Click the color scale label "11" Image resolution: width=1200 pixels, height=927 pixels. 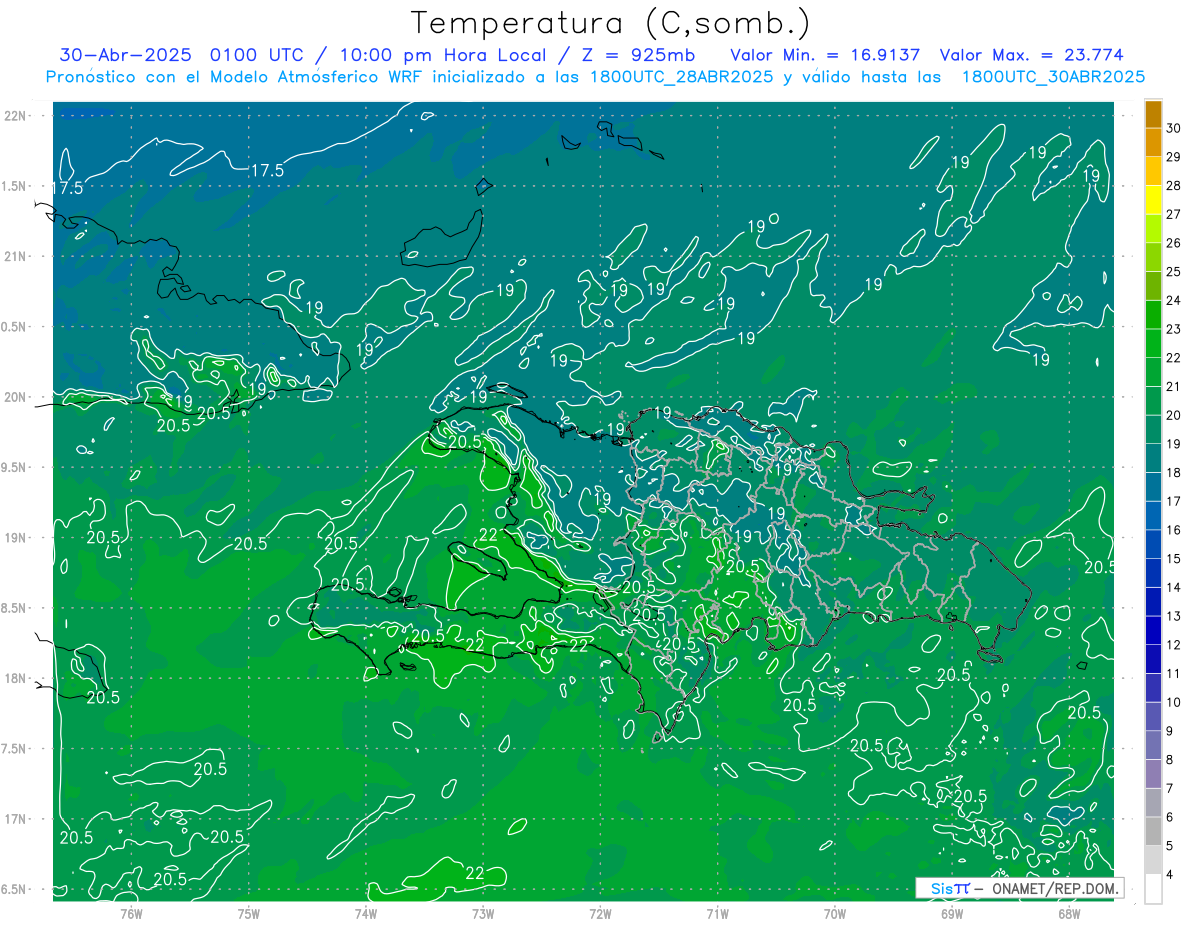(1174, 674)
